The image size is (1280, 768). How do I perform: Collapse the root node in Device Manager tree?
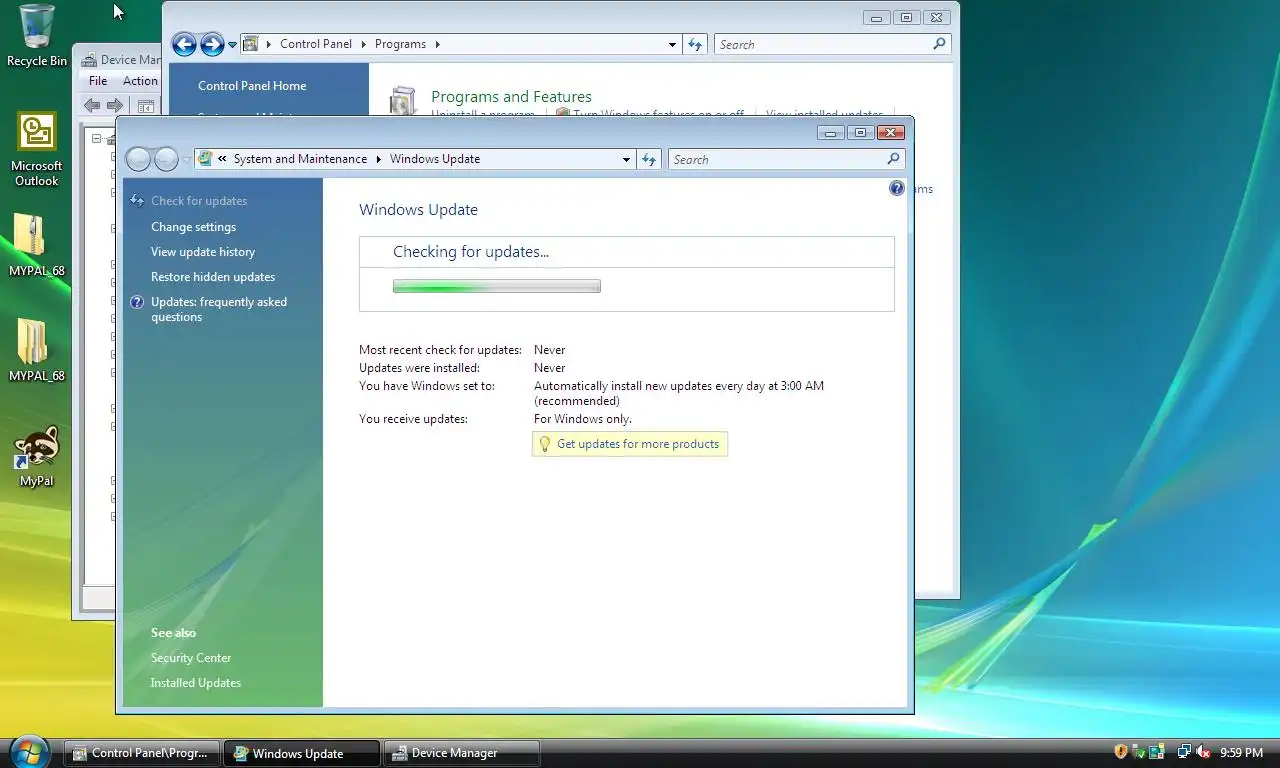coord(97,138)
